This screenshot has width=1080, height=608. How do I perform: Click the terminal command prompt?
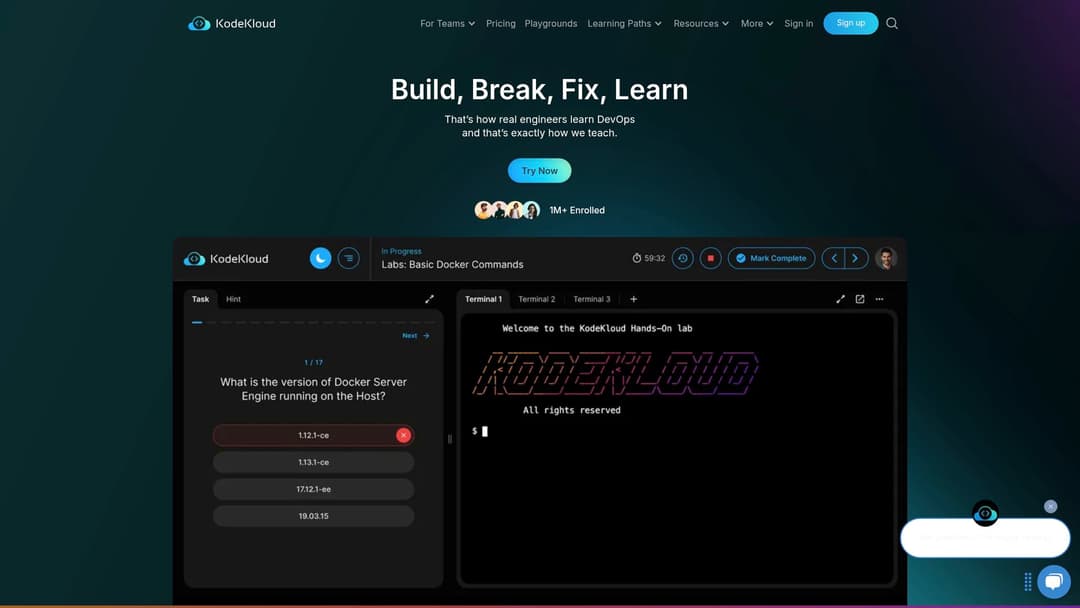479,431
